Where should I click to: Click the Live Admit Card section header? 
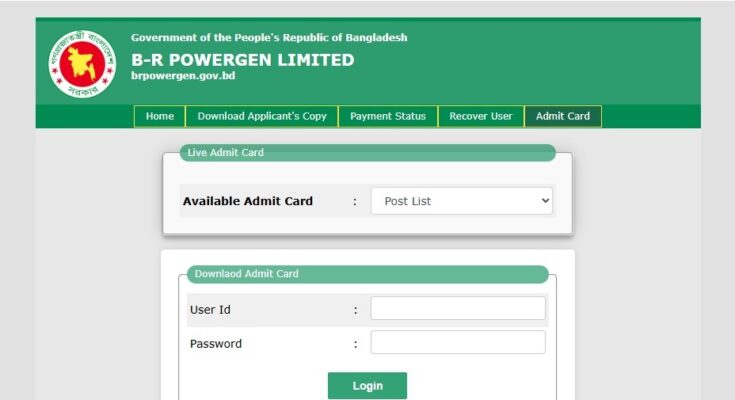click(225, 152)
